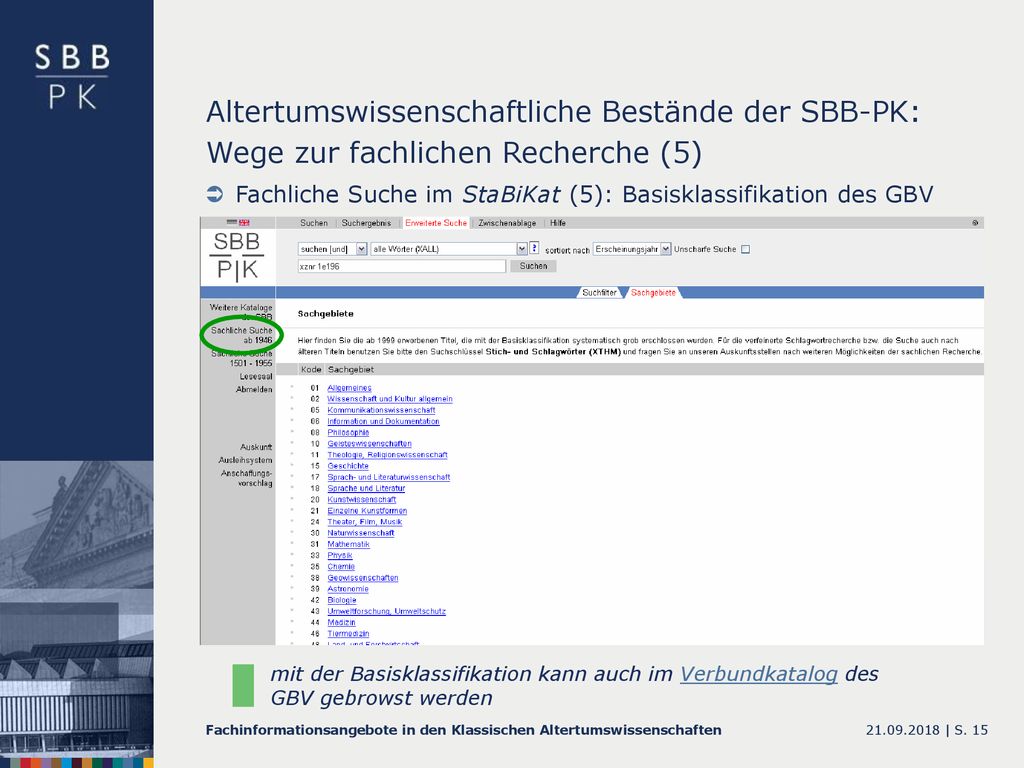Open subject 38 Geowissenschaften
The height and width of the screenshot is (768, 1024).
coord(362,577)
